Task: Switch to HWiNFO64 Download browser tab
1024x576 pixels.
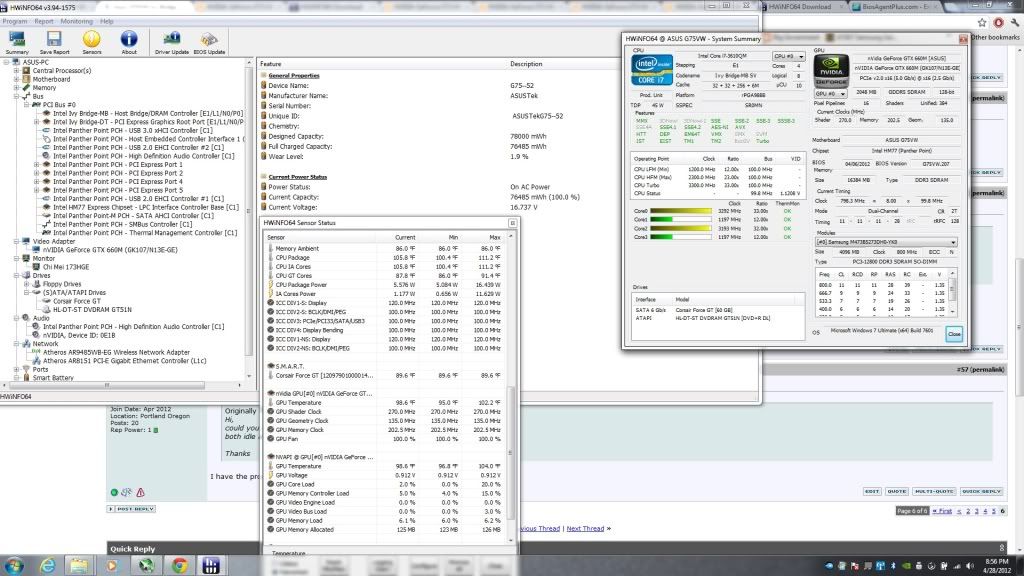Action: click(799, 7)
